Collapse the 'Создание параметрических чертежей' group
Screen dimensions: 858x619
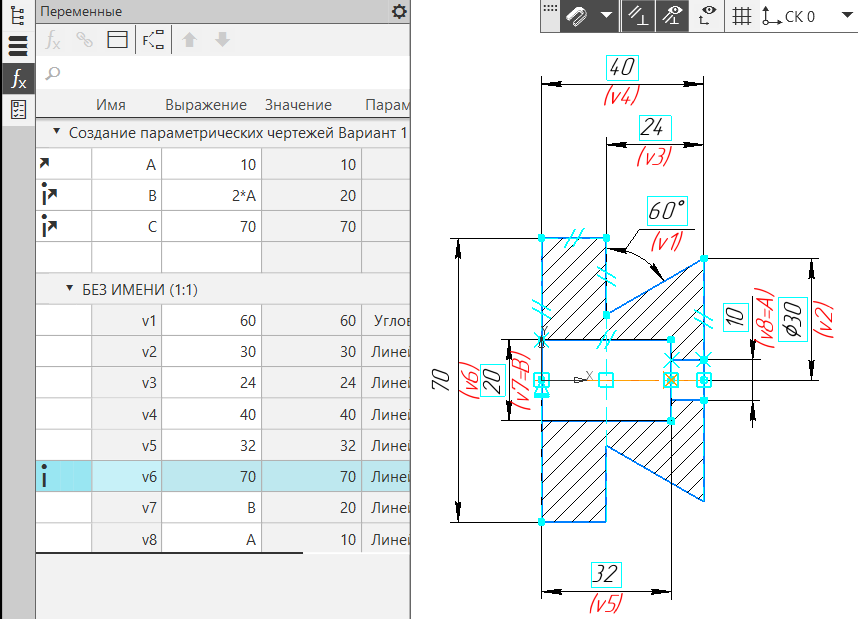pos(56,131)
